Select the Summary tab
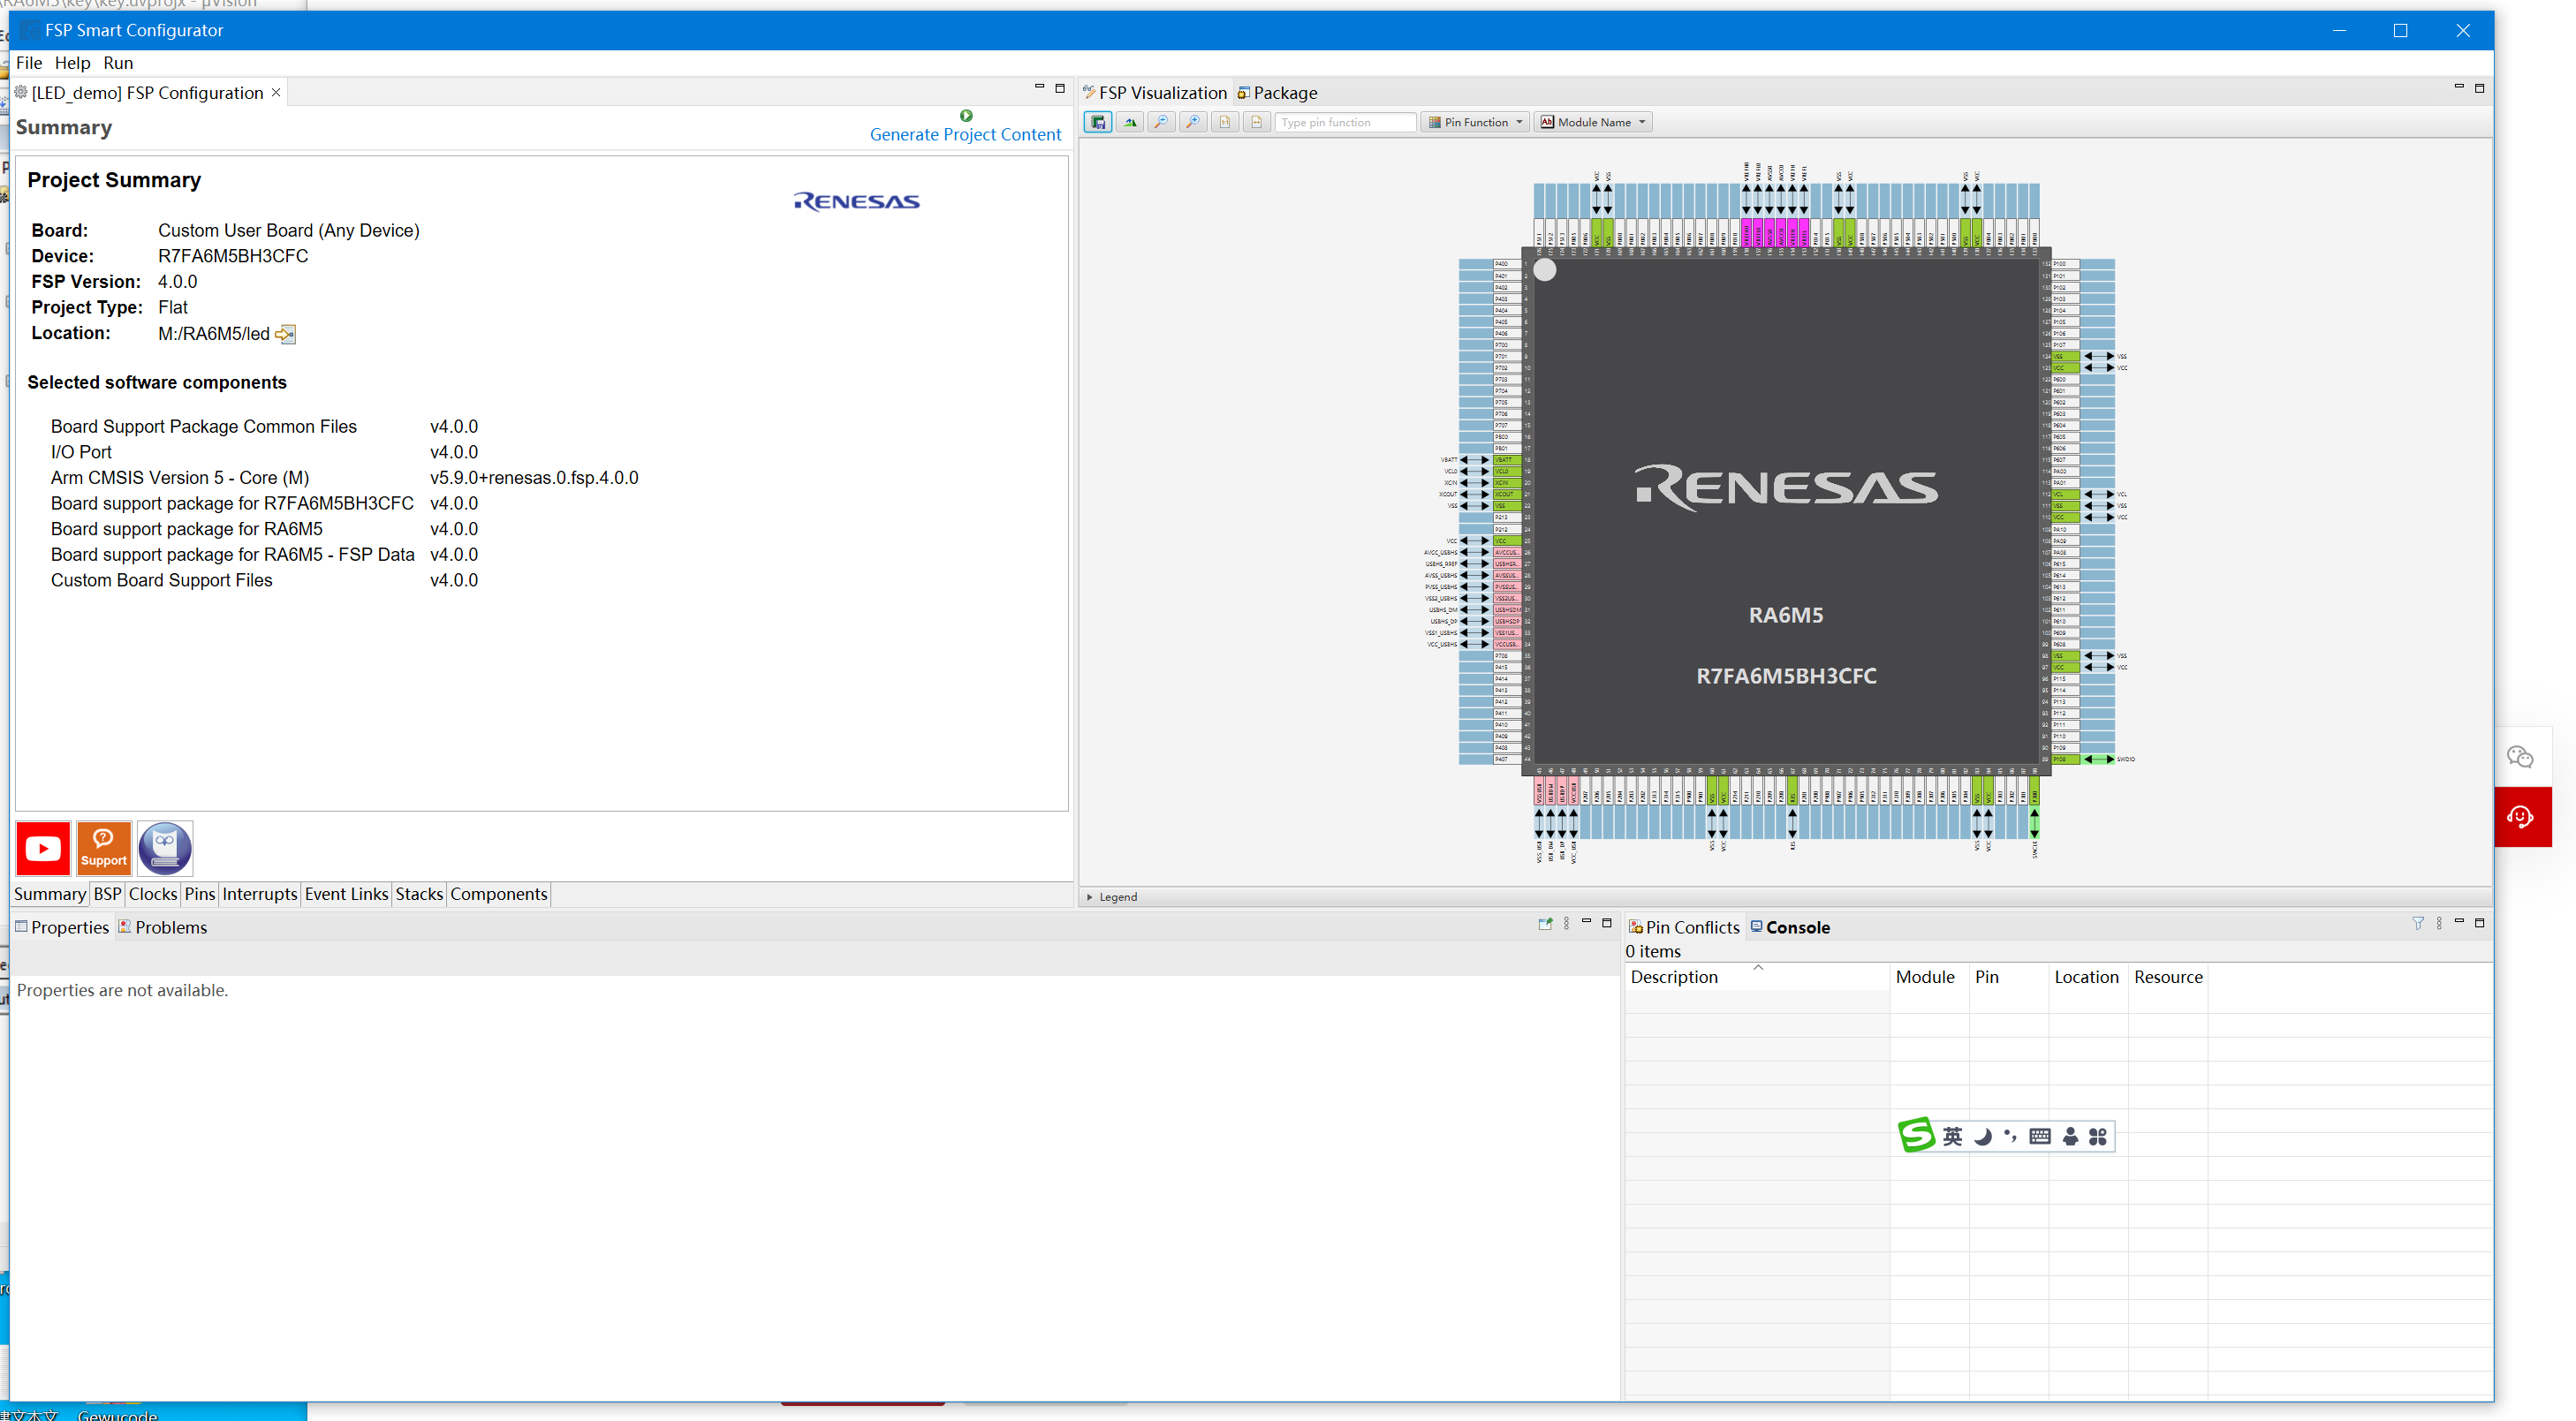The width and height of the screenshot is (2576, 1421). click(x=50, y=894)
